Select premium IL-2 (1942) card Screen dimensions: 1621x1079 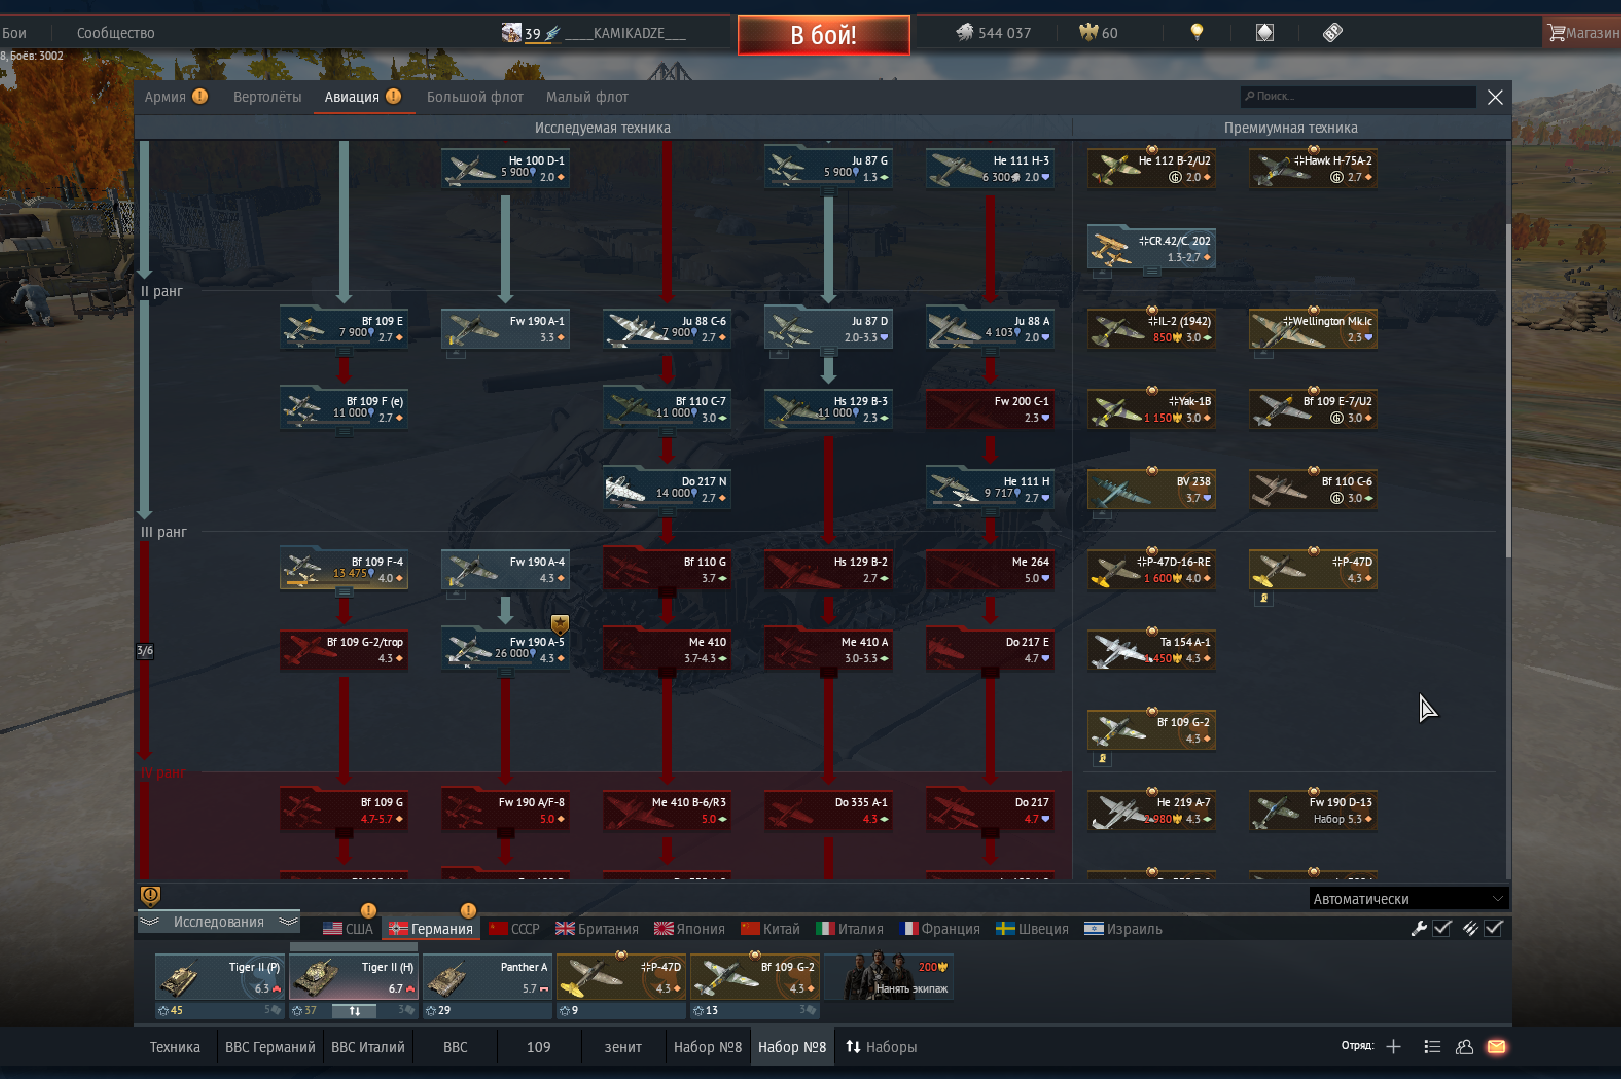pos(1151,329)
